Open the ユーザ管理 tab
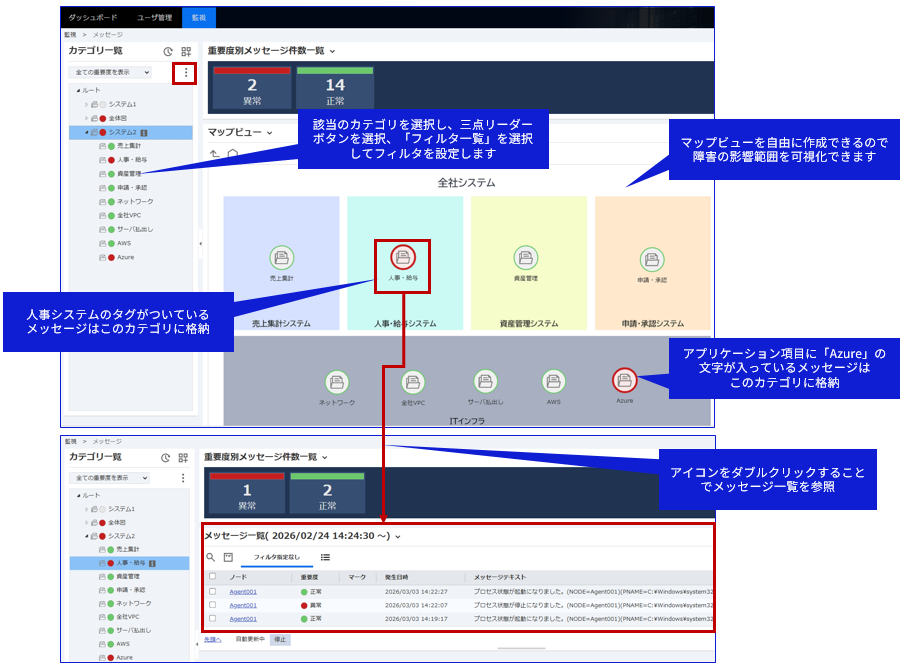 [x=154, y=18]
